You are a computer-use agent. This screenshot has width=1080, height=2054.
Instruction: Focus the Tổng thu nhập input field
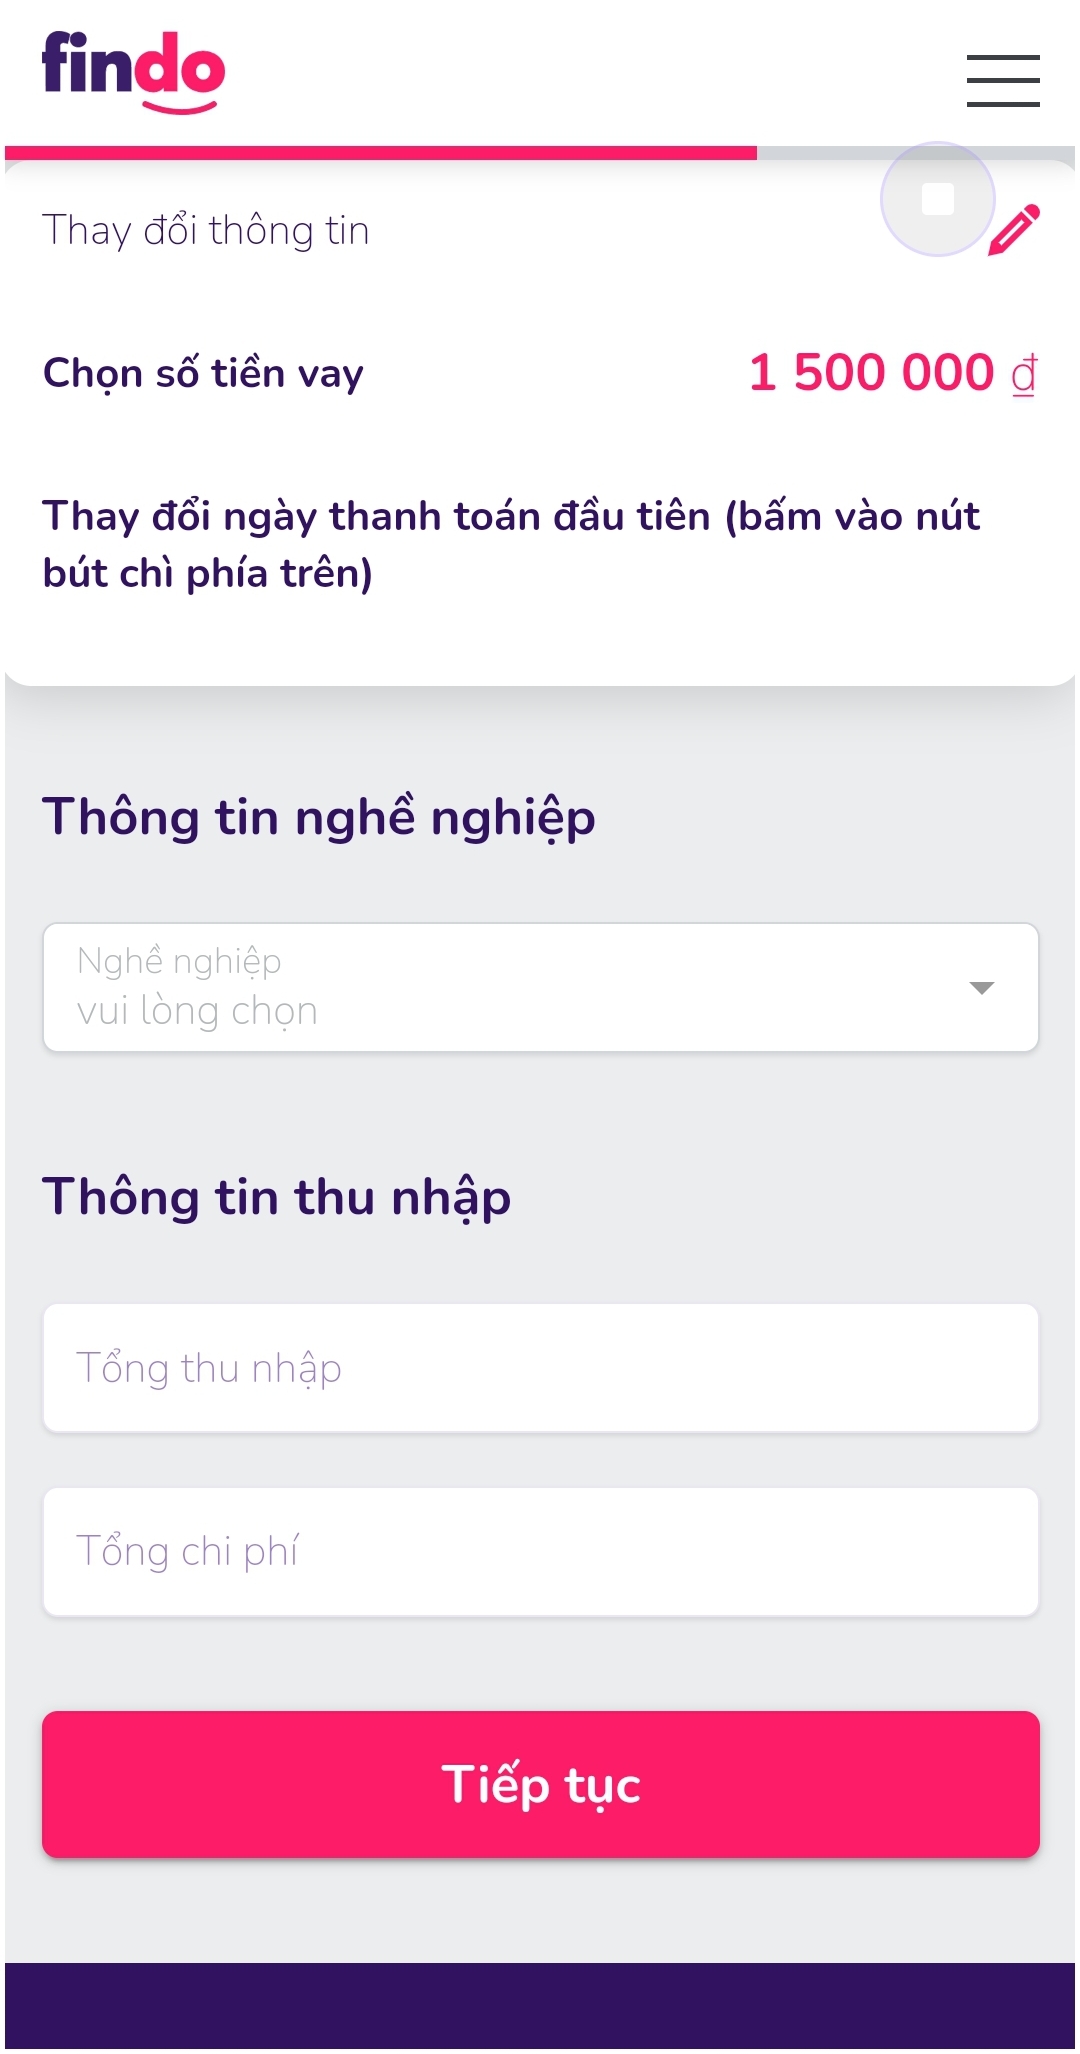click(540, 1366)
